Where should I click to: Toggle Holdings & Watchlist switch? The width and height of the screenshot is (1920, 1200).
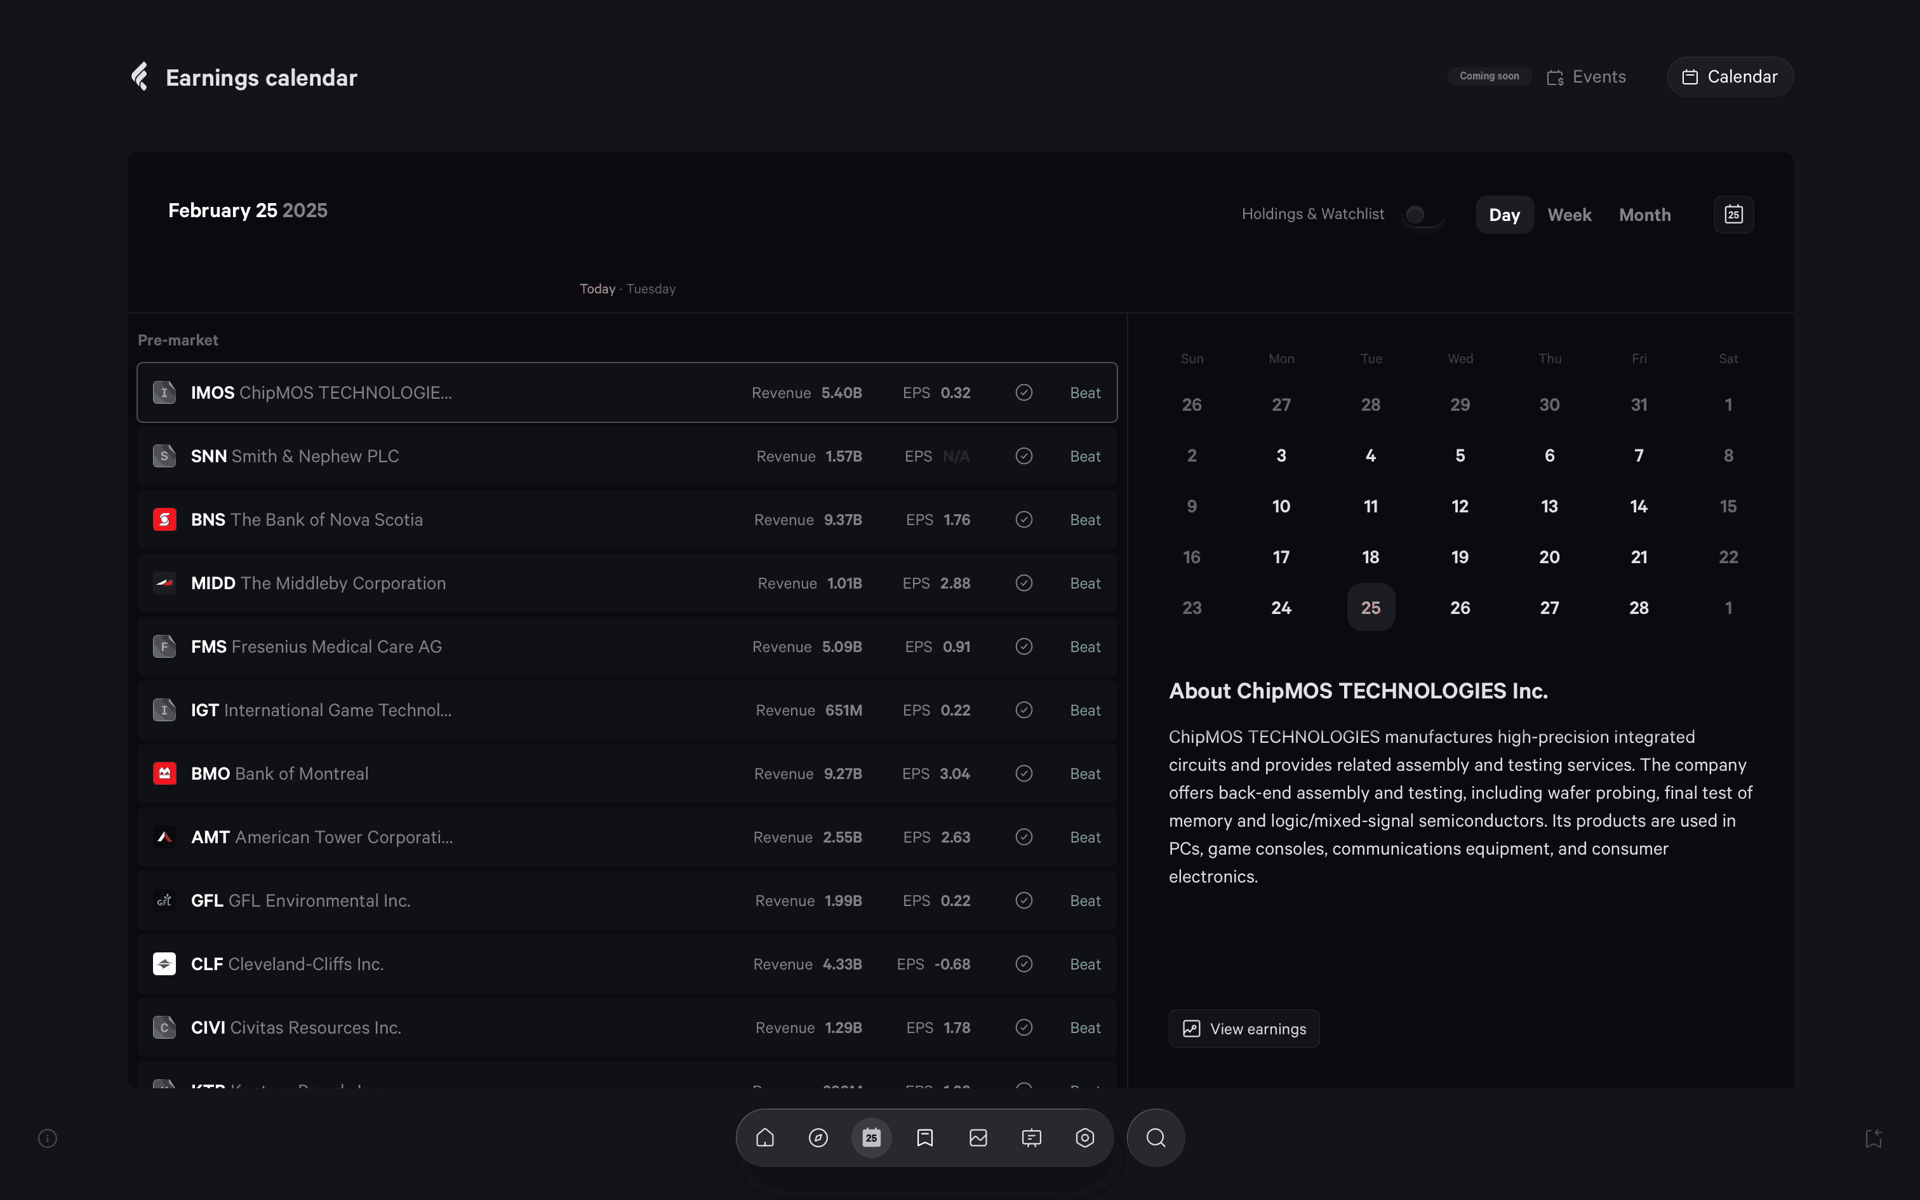point(1422,215)
